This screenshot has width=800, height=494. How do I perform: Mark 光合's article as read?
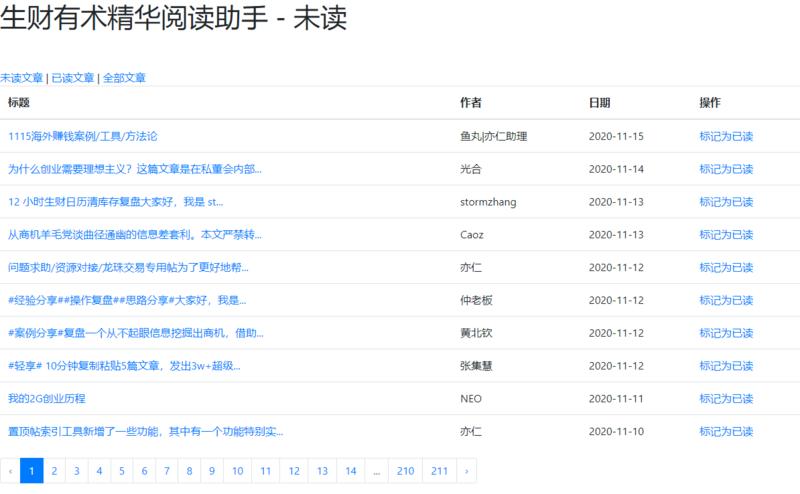[726, 169]
